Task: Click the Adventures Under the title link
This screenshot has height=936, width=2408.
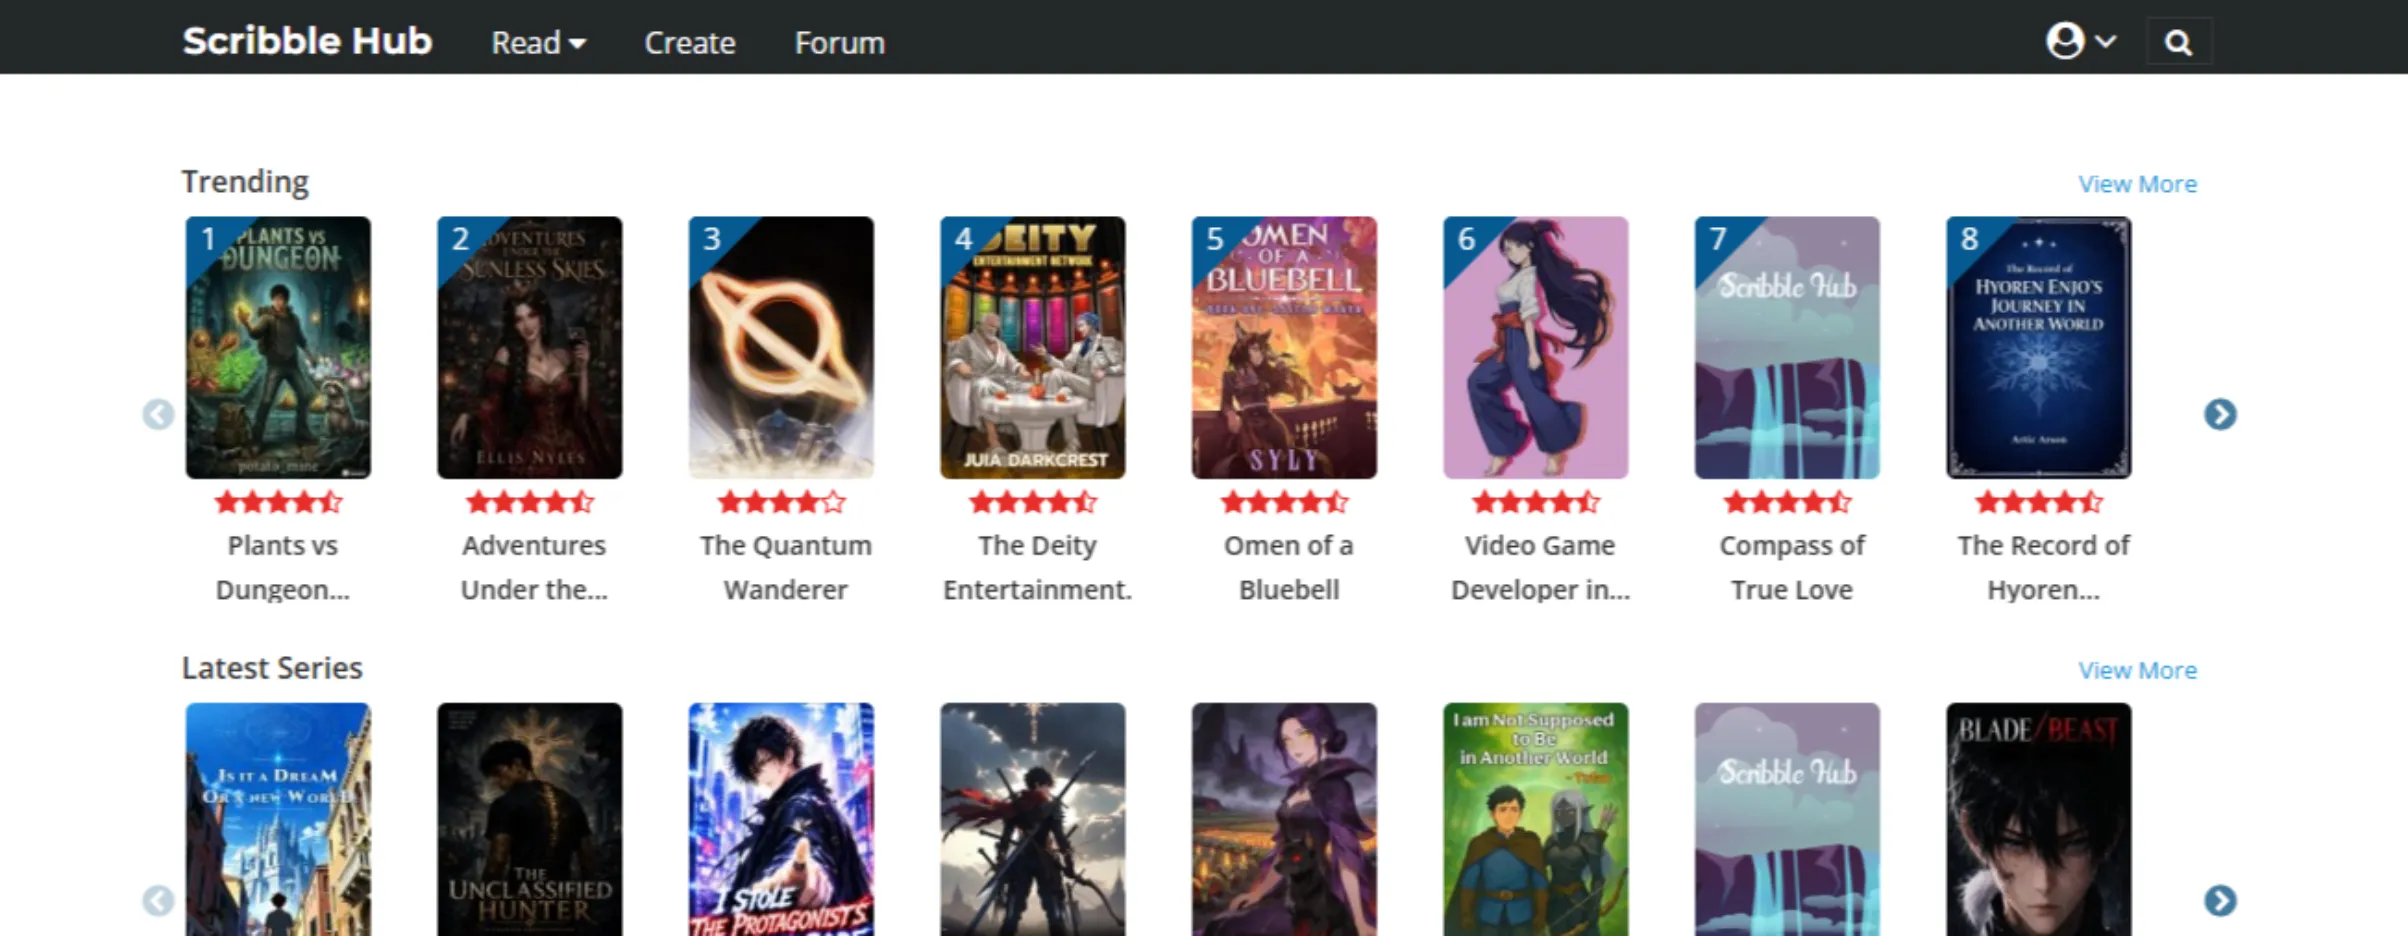Action: coord(534,567)
